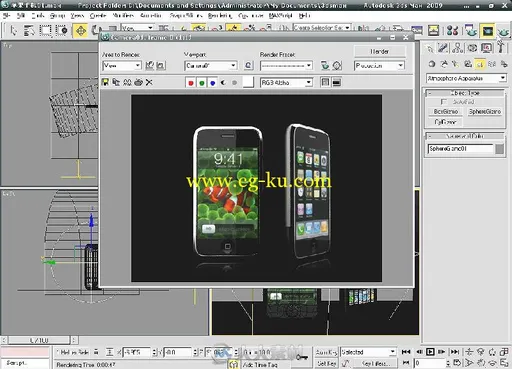This screenshot has width=512, height=369.
Task: Open the Selected key filter dropdown
Action: 368,352
